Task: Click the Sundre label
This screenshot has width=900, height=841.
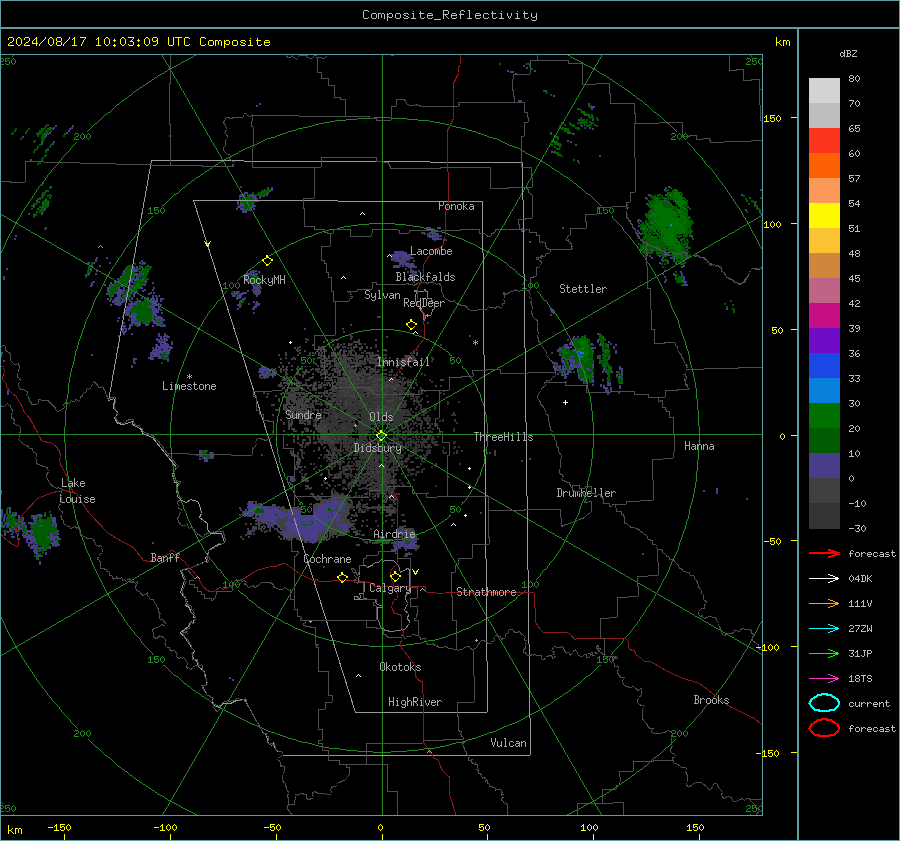Action: (303, 414)
